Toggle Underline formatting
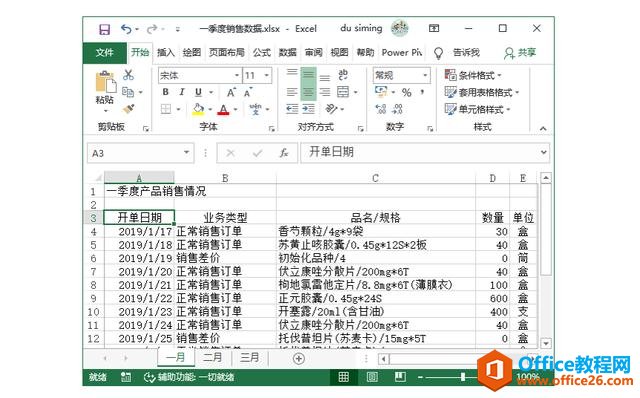Screen dimensions: 640x398 pos(198,92)
